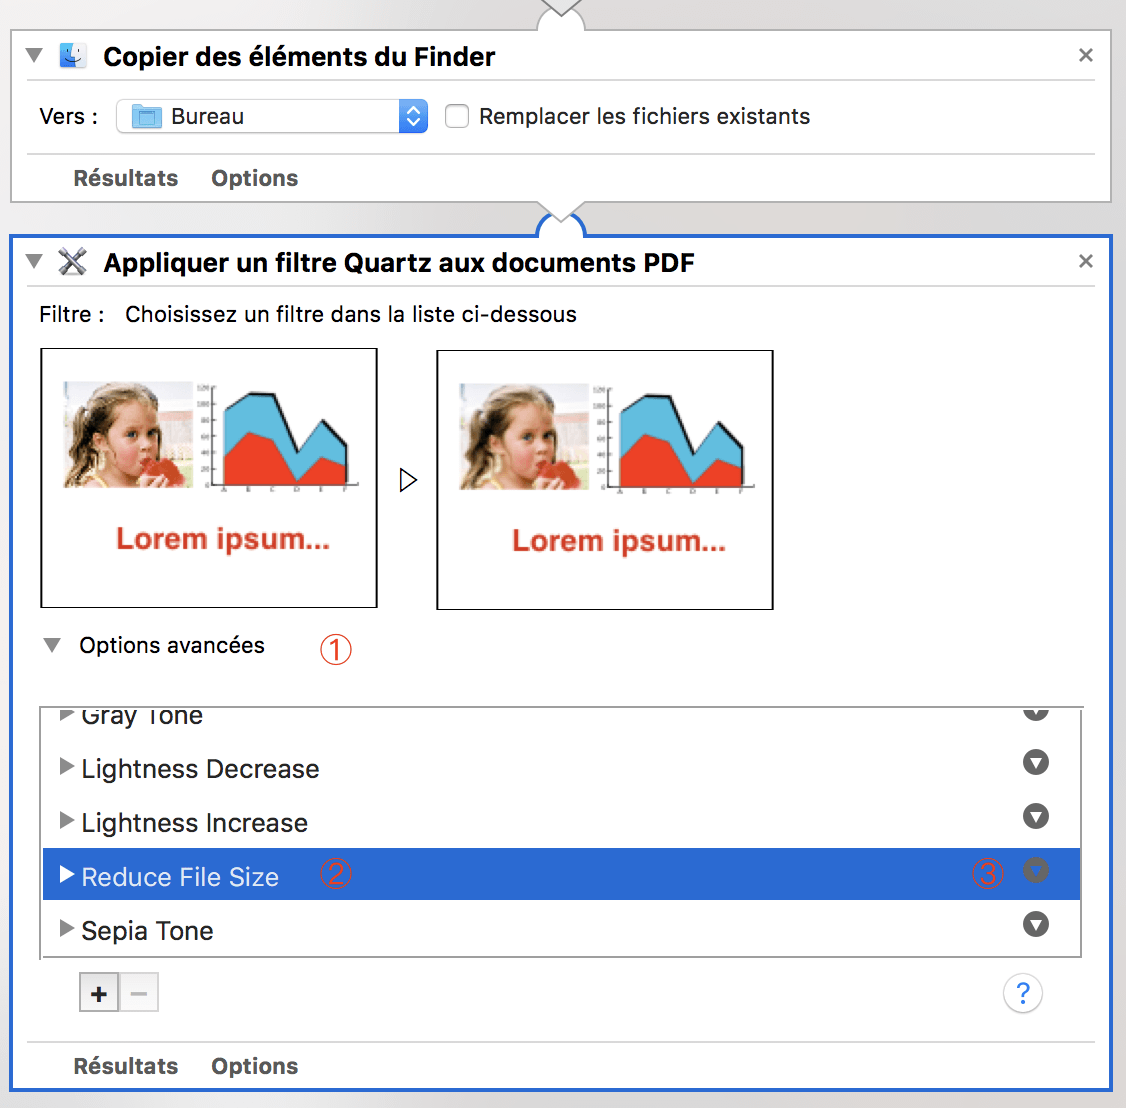Image resolution: width=1126 pixels, height=1108 pixels.
Task: Remove the filter using the minus button
Action: click(139, 993)
